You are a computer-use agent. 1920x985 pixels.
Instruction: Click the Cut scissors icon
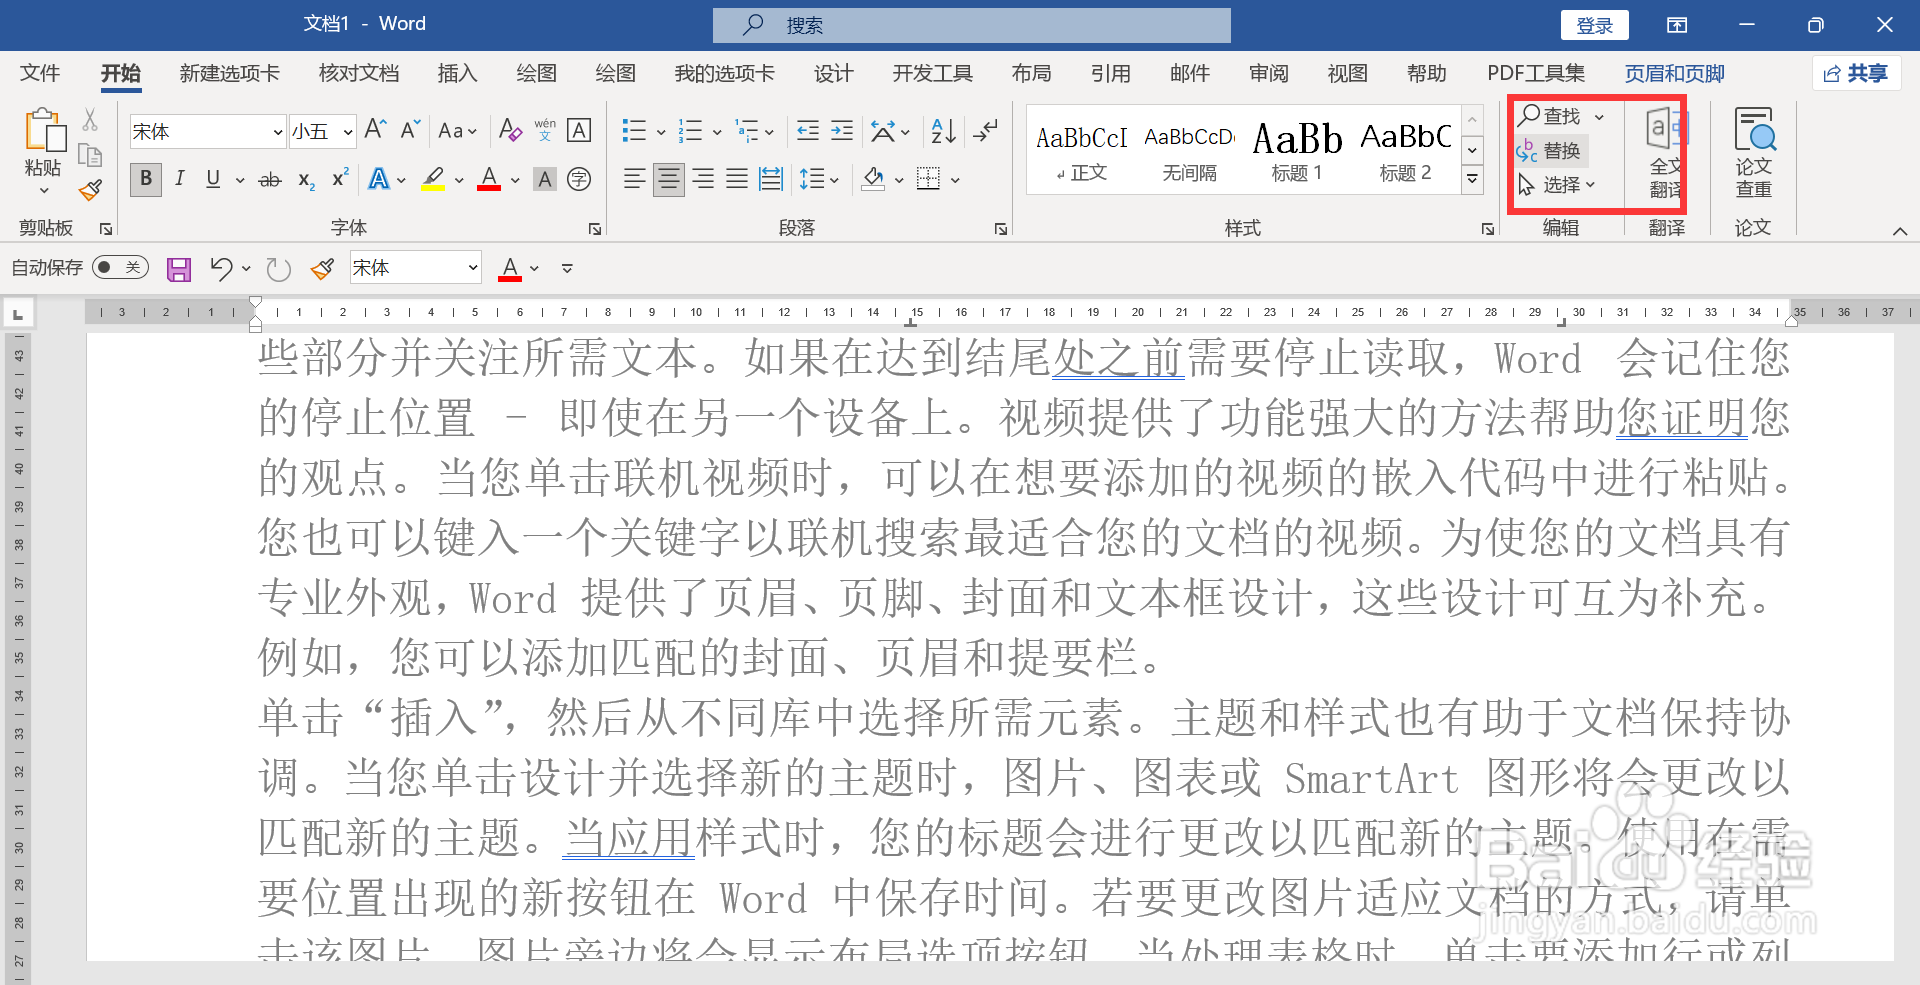(90, 120)
